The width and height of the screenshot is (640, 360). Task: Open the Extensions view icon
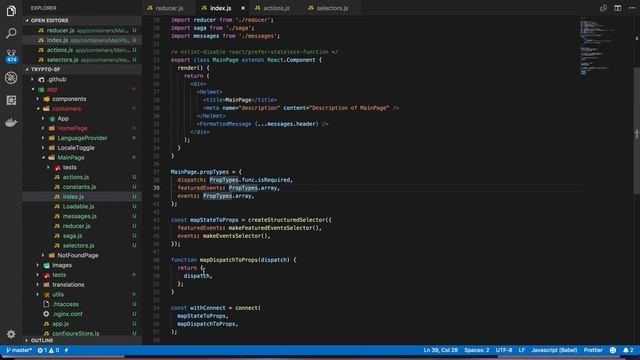[11, 100]
